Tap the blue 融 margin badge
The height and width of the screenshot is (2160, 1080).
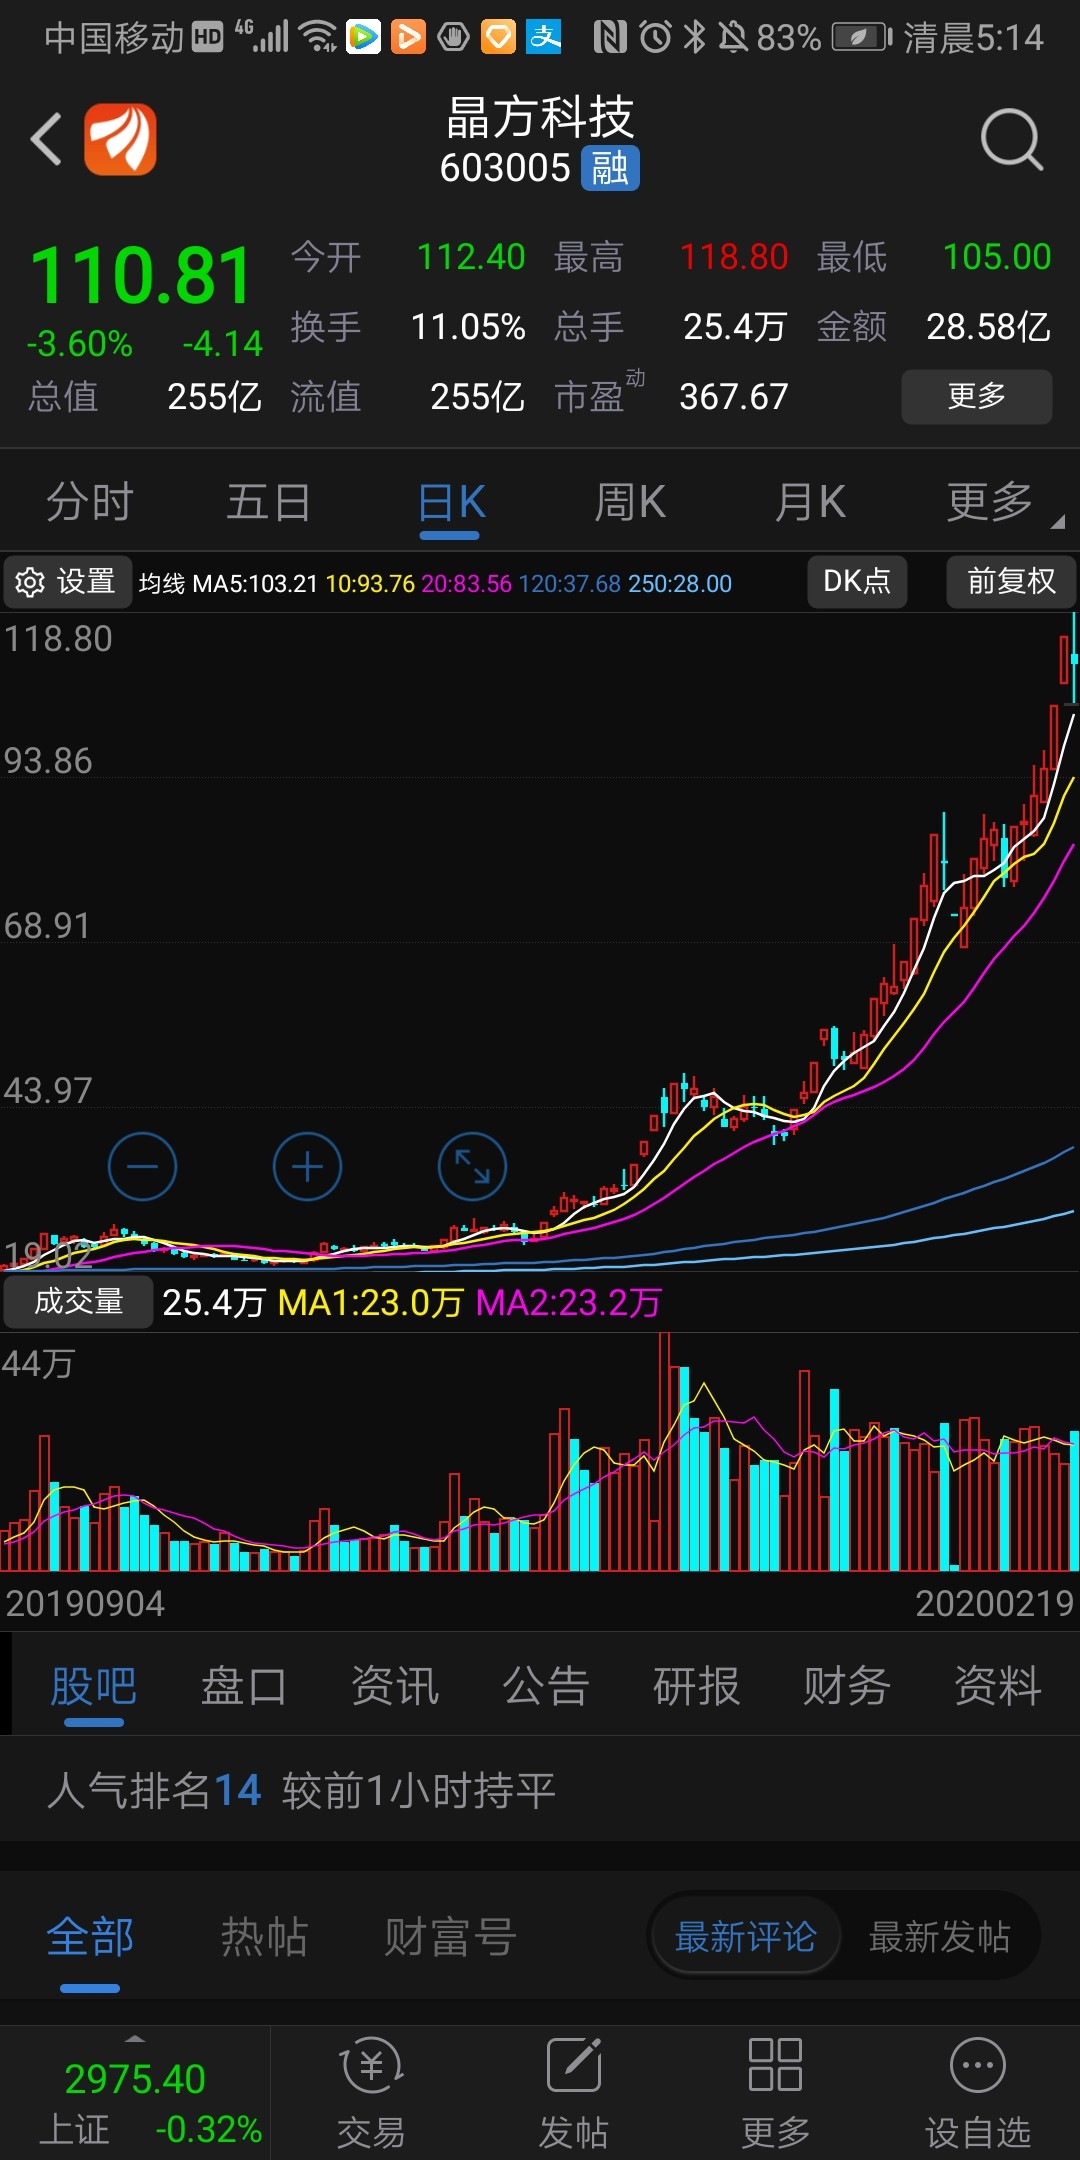610,168
